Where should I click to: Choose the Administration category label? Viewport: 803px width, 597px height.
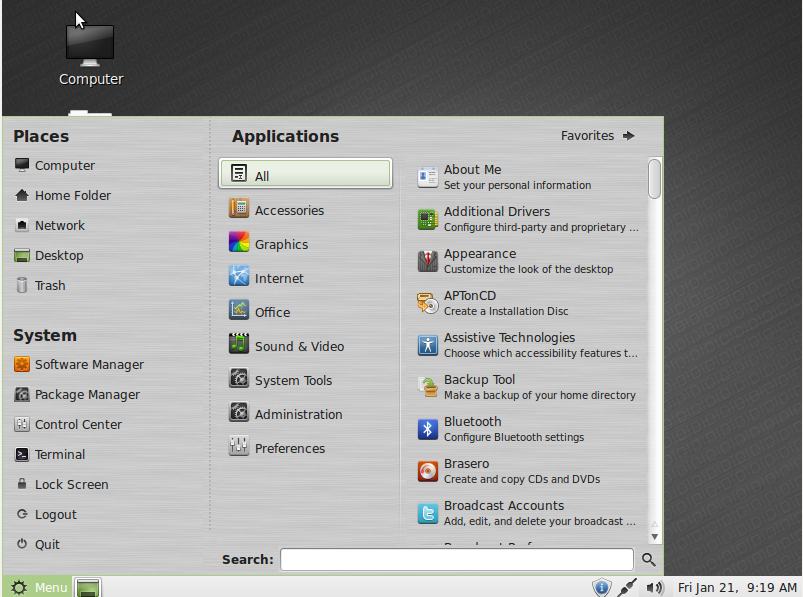299,414
